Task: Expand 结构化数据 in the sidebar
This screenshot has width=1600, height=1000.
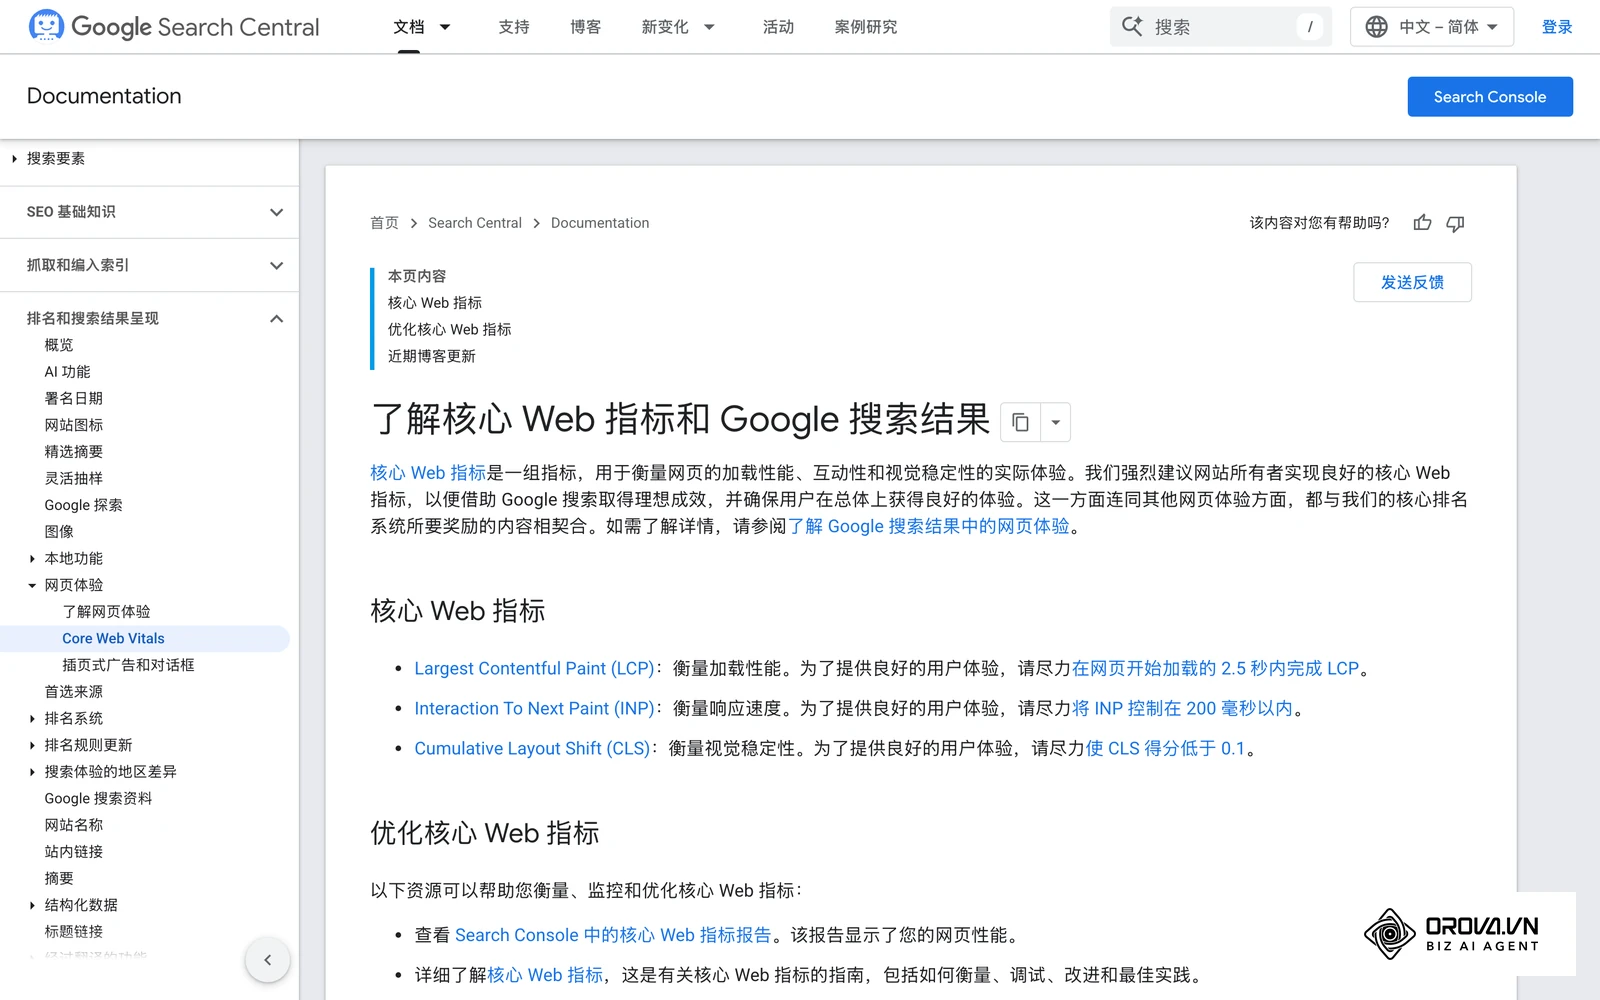Action: pyautogui.click(x=32, y=905)
